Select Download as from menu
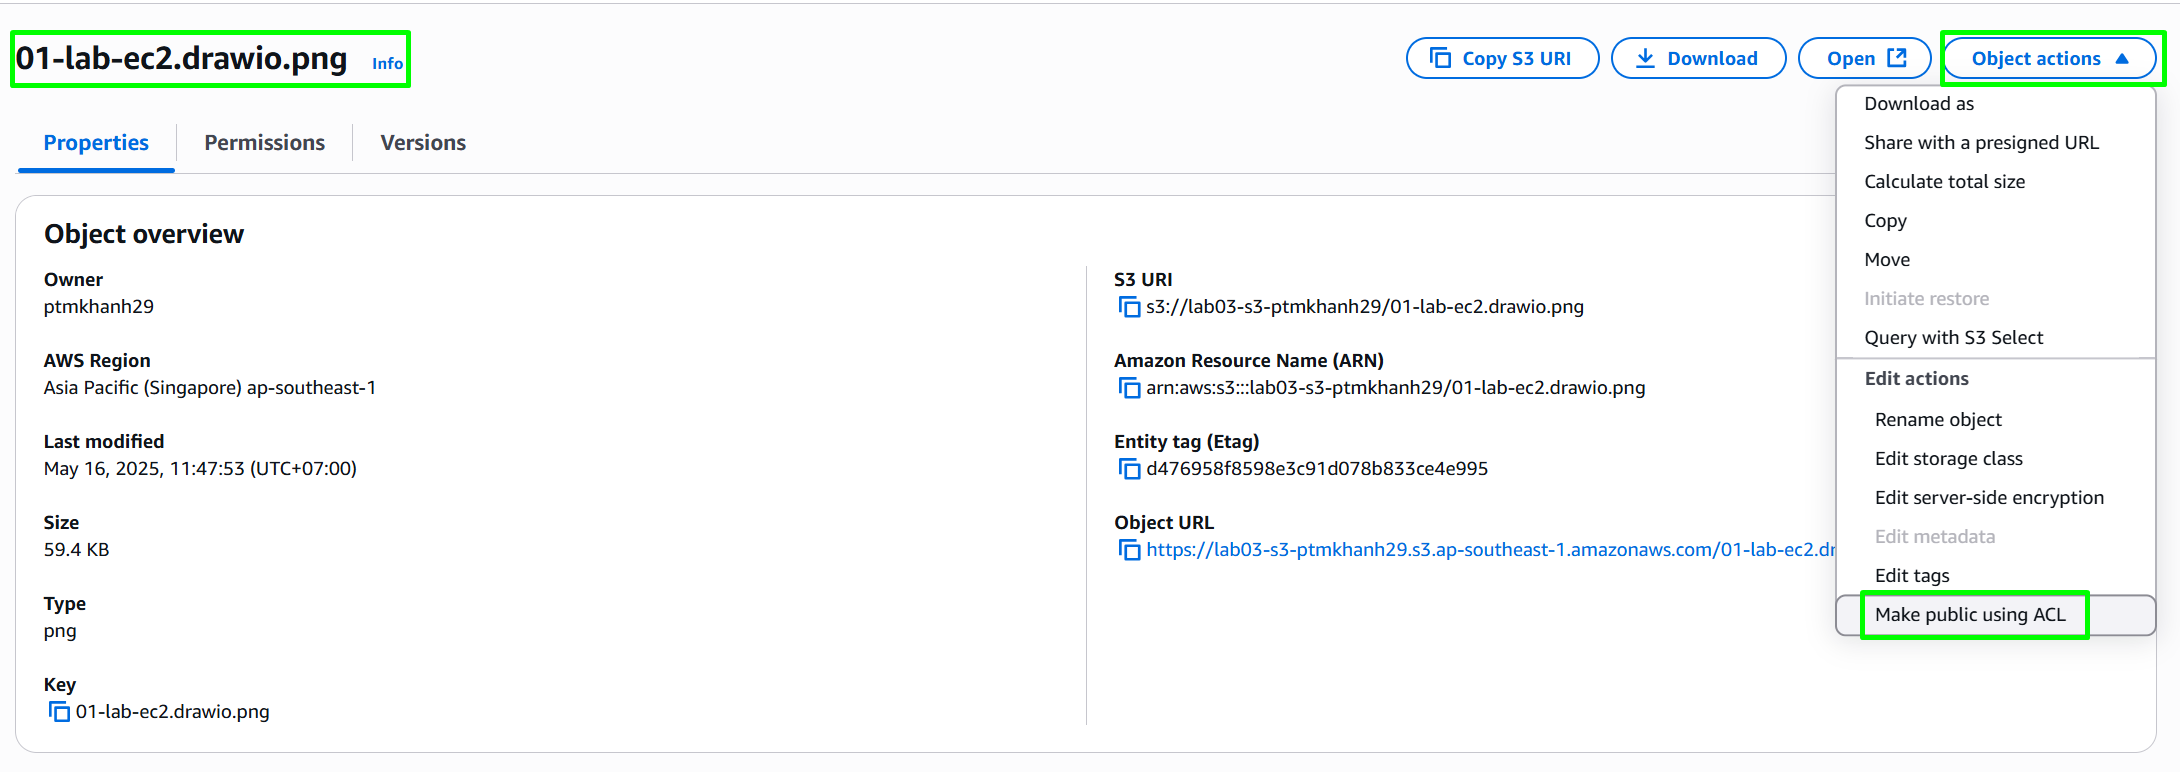Screen dimensions: 2180x772 point(1995,104)
